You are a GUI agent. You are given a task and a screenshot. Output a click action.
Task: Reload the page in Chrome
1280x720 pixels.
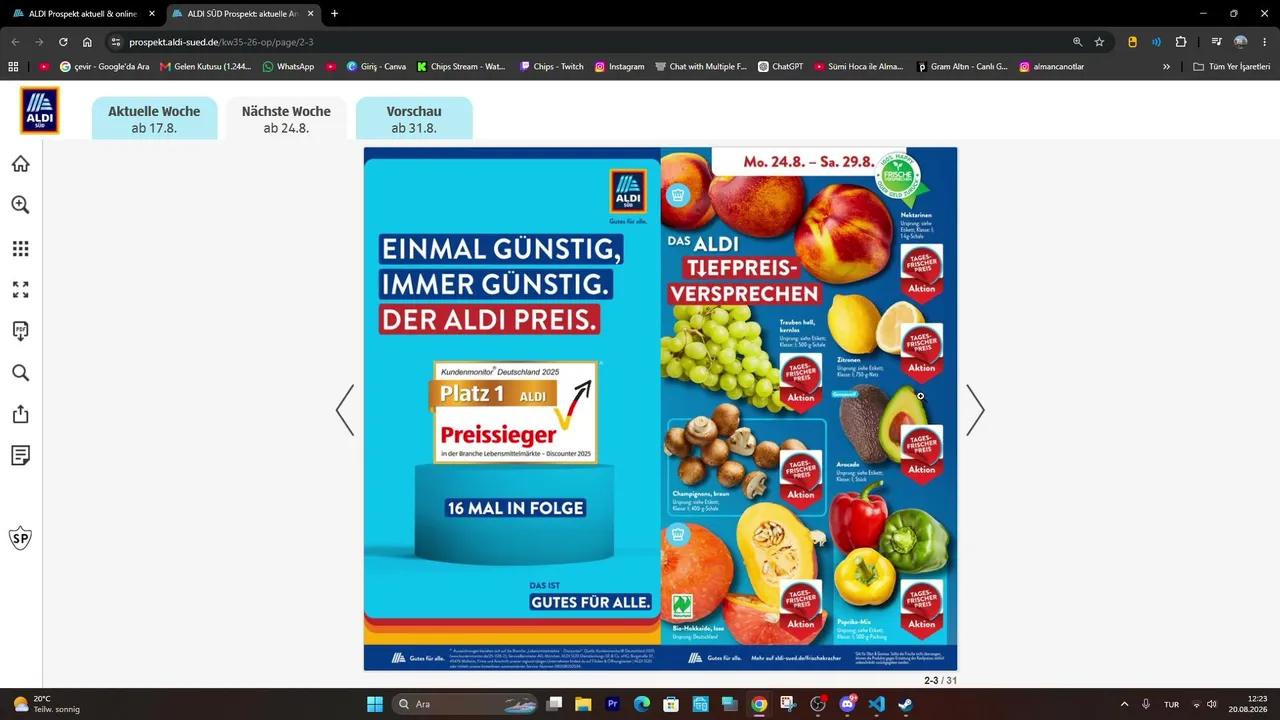63,42
